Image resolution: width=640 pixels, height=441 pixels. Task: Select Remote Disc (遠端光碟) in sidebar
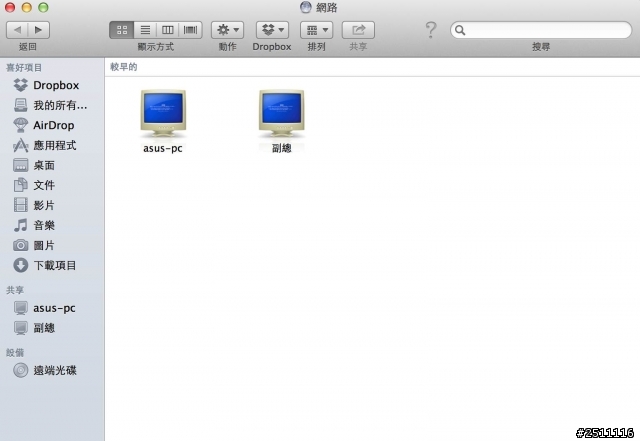[x=52, y=370]
